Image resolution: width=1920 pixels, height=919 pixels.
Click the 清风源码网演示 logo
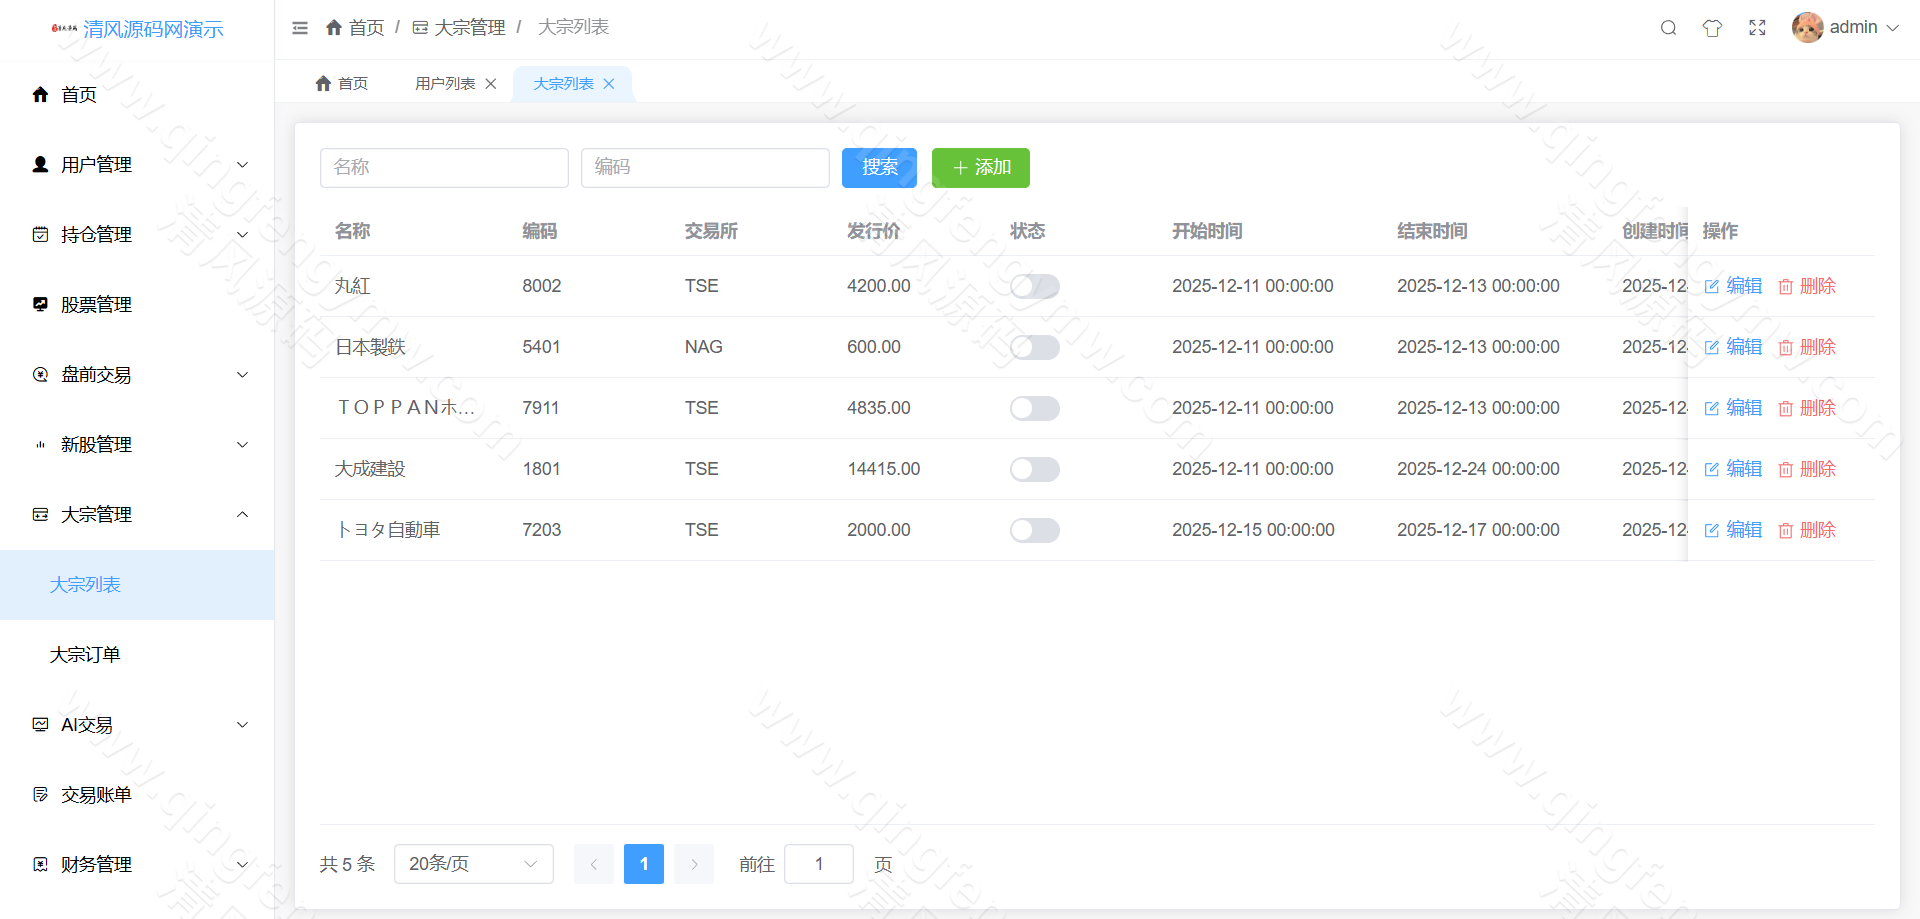coord(137,29)
